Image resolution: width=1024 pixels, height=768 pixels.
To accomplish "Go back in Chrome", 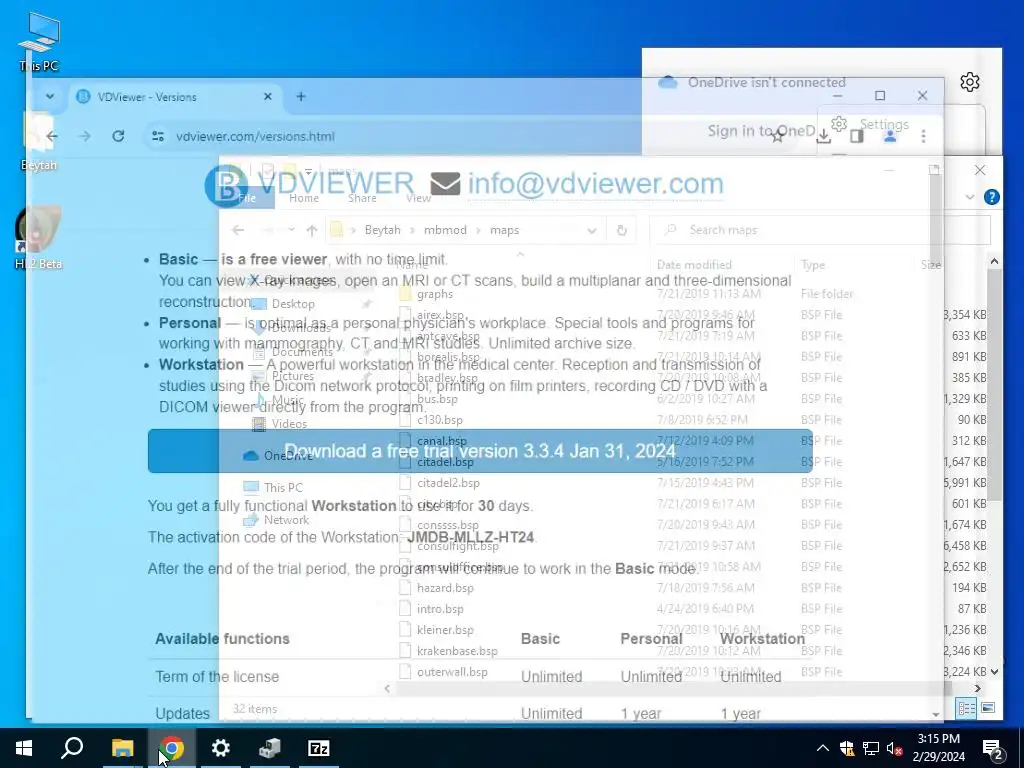I will [x=52, y=136].
